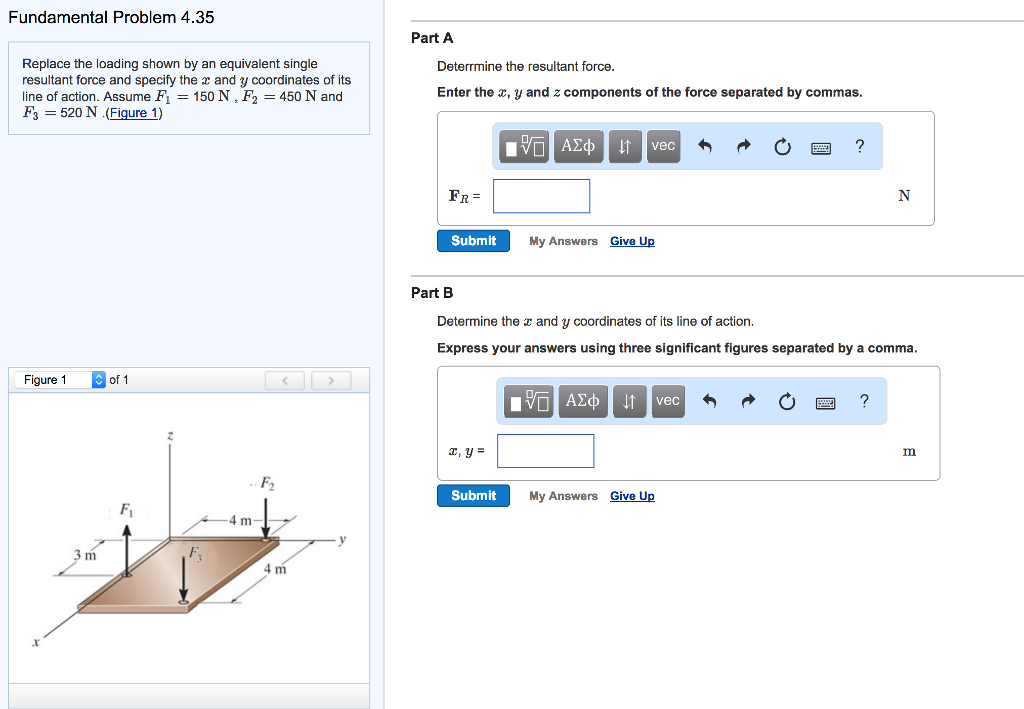Image resolution: width=1024 pixels, height=709 pixels.
Task: Click the vec button in Part B toolbar
Action: pyautogui.click(x=668, y=402)
